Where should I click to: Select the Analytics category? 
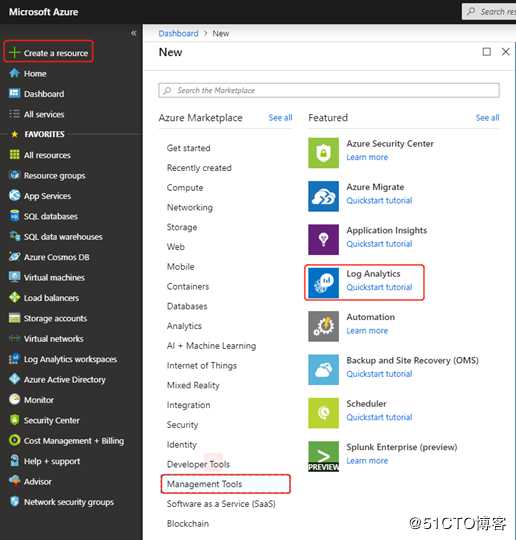point(184,326)
